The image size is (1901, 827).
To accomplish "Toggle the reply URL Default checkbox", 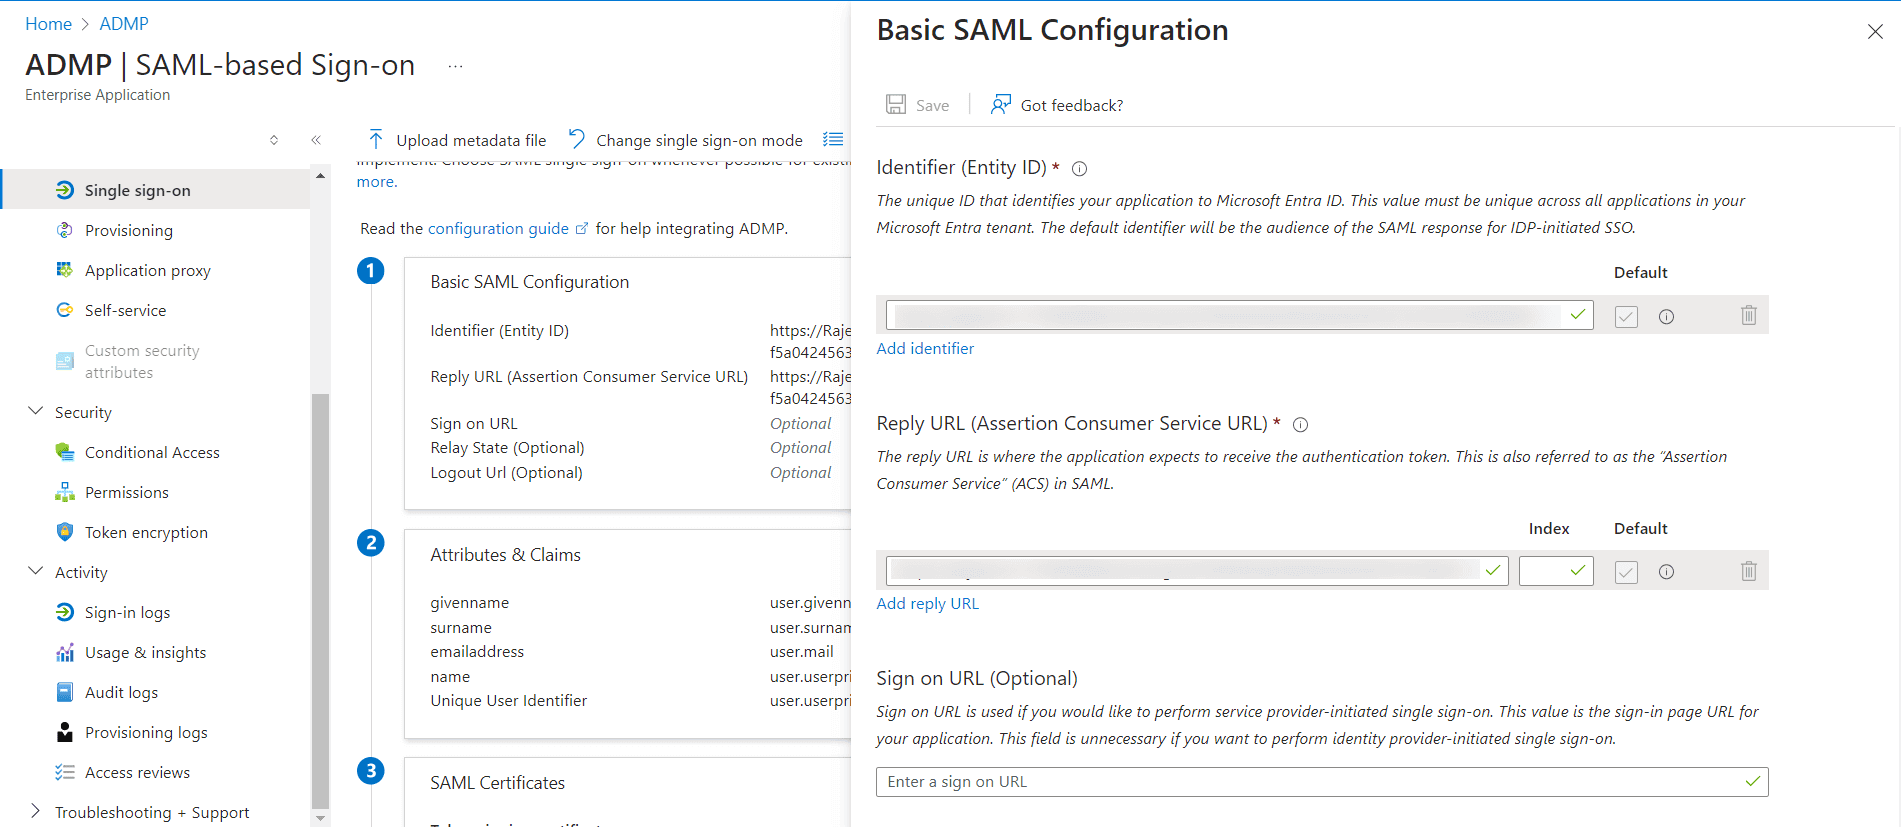I will click(1626, 572).
